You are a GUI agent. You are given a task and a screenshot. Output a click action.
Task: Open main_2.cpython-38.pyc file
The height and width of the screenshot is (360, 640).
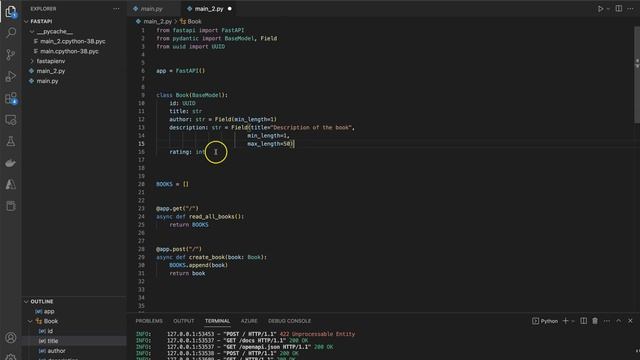73,41
